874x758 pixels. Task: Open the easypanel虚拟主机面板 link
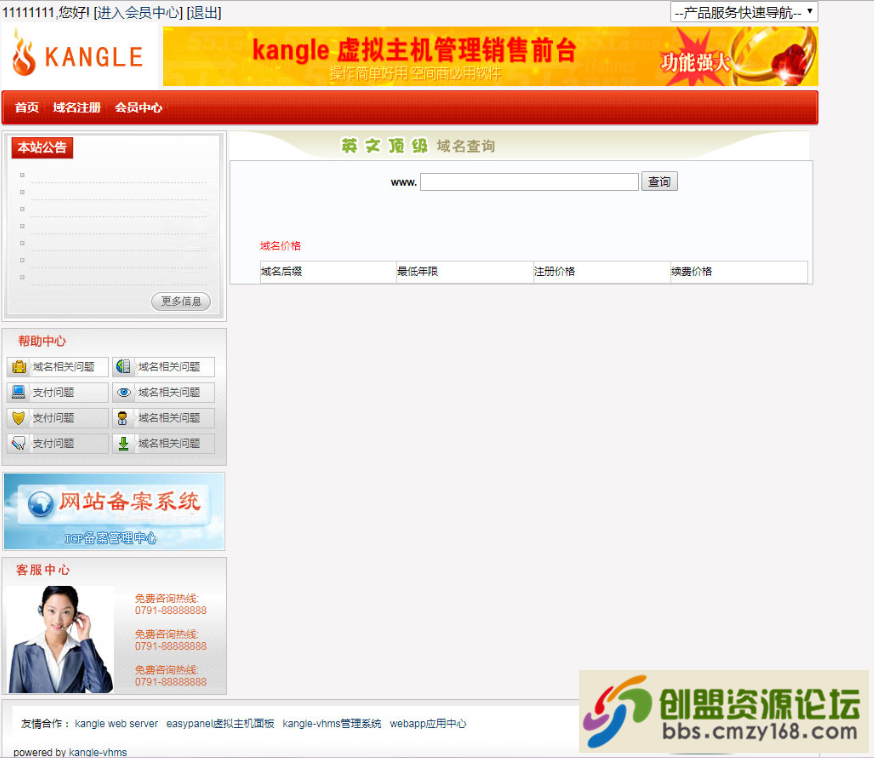click(220, 723)
